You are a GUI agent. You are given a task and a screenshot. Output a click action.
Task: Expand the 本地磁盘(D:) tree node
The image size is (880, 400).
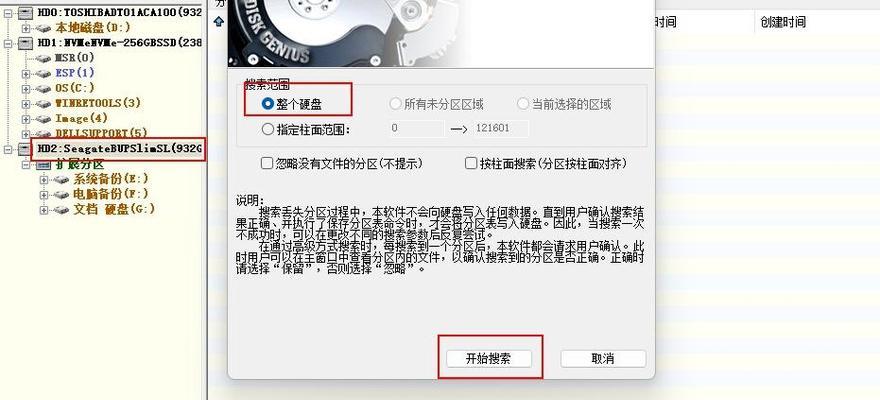(26, 27)
